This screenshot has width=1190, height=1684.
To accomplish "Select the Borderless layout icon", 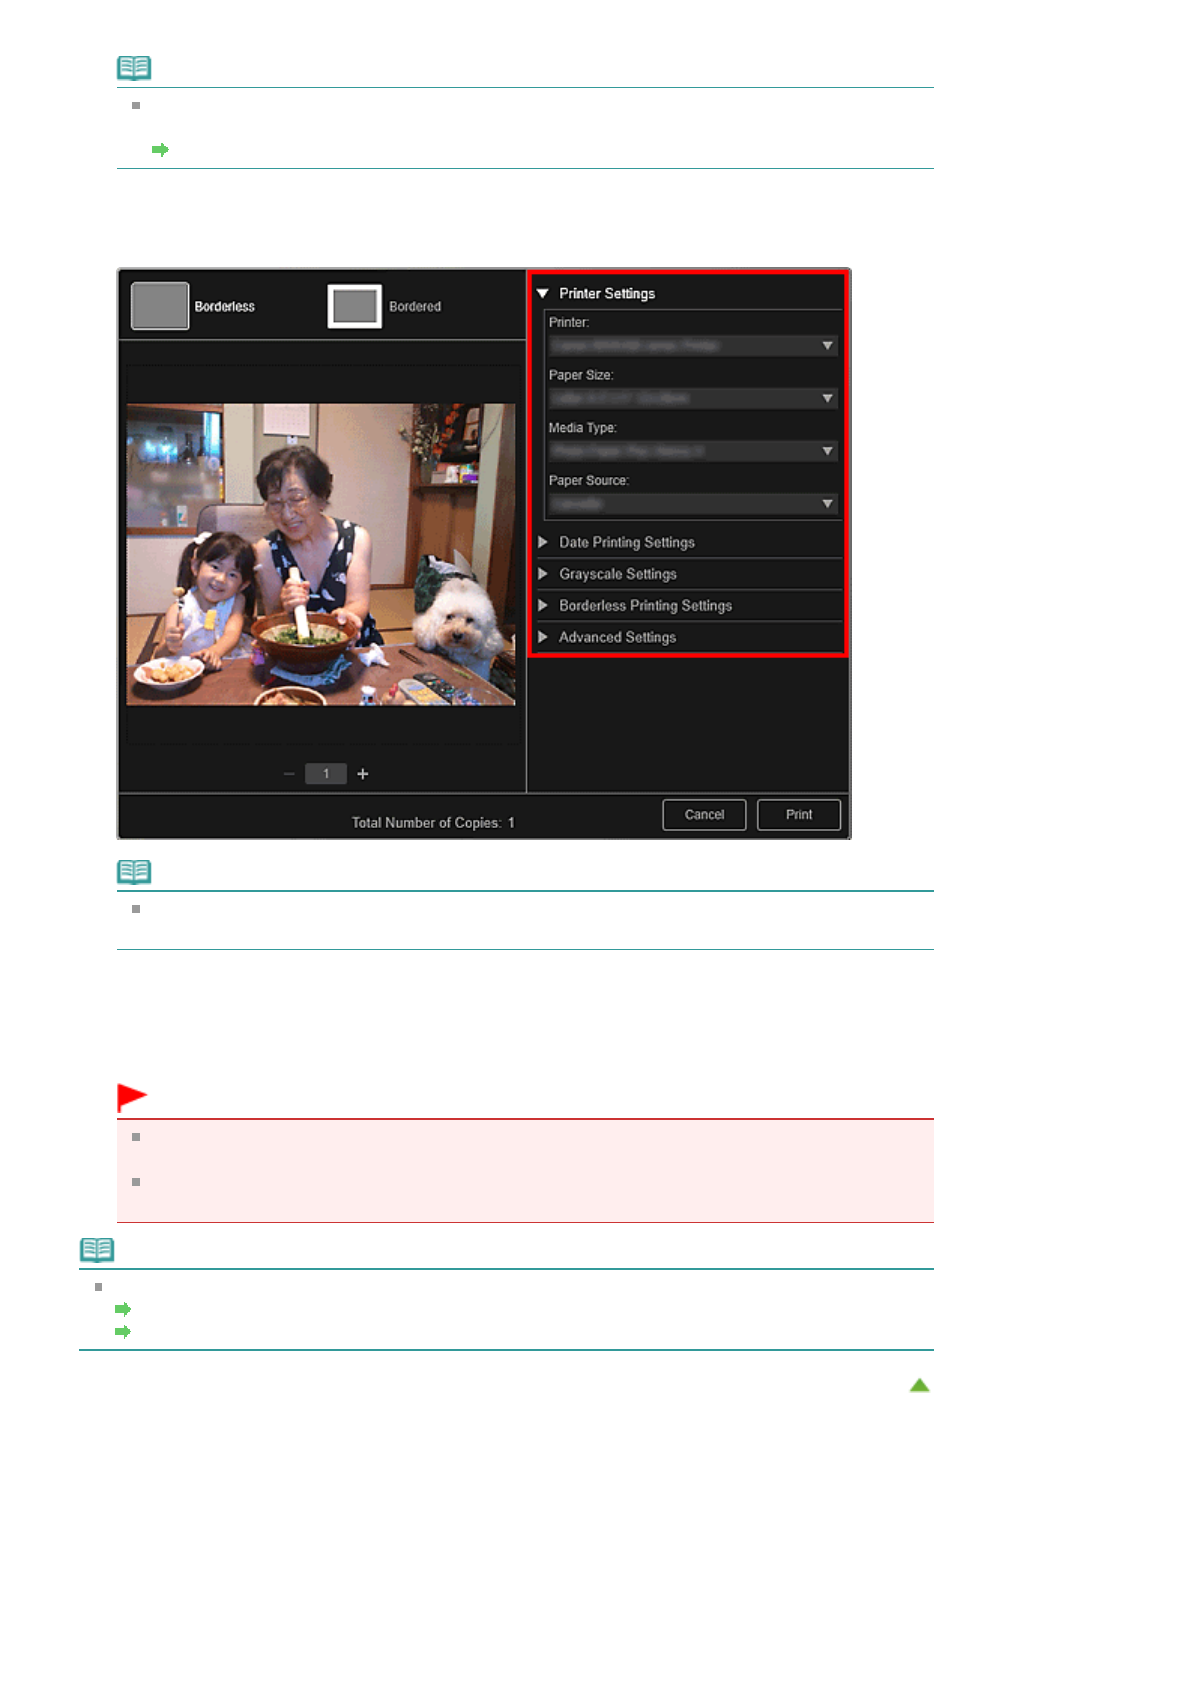I will tap(160, 306).
